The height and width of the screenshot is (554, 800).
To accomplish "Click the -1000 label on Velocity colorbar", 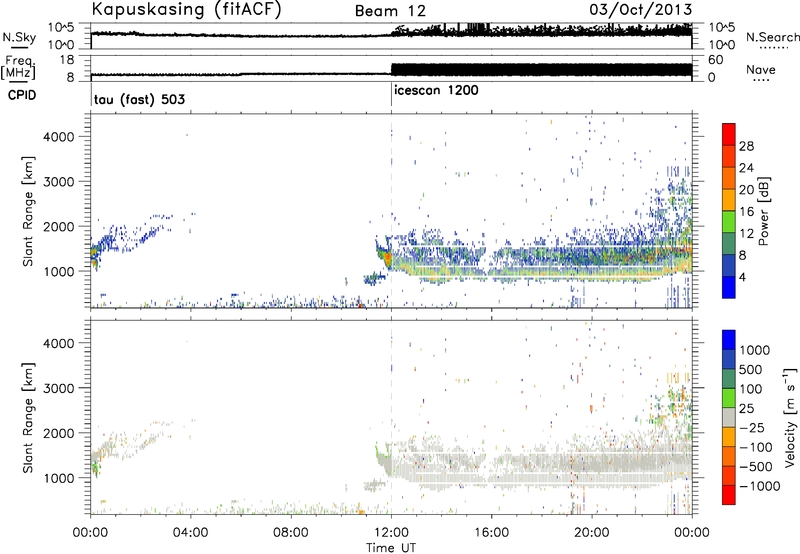I will (x=760, y=486).
